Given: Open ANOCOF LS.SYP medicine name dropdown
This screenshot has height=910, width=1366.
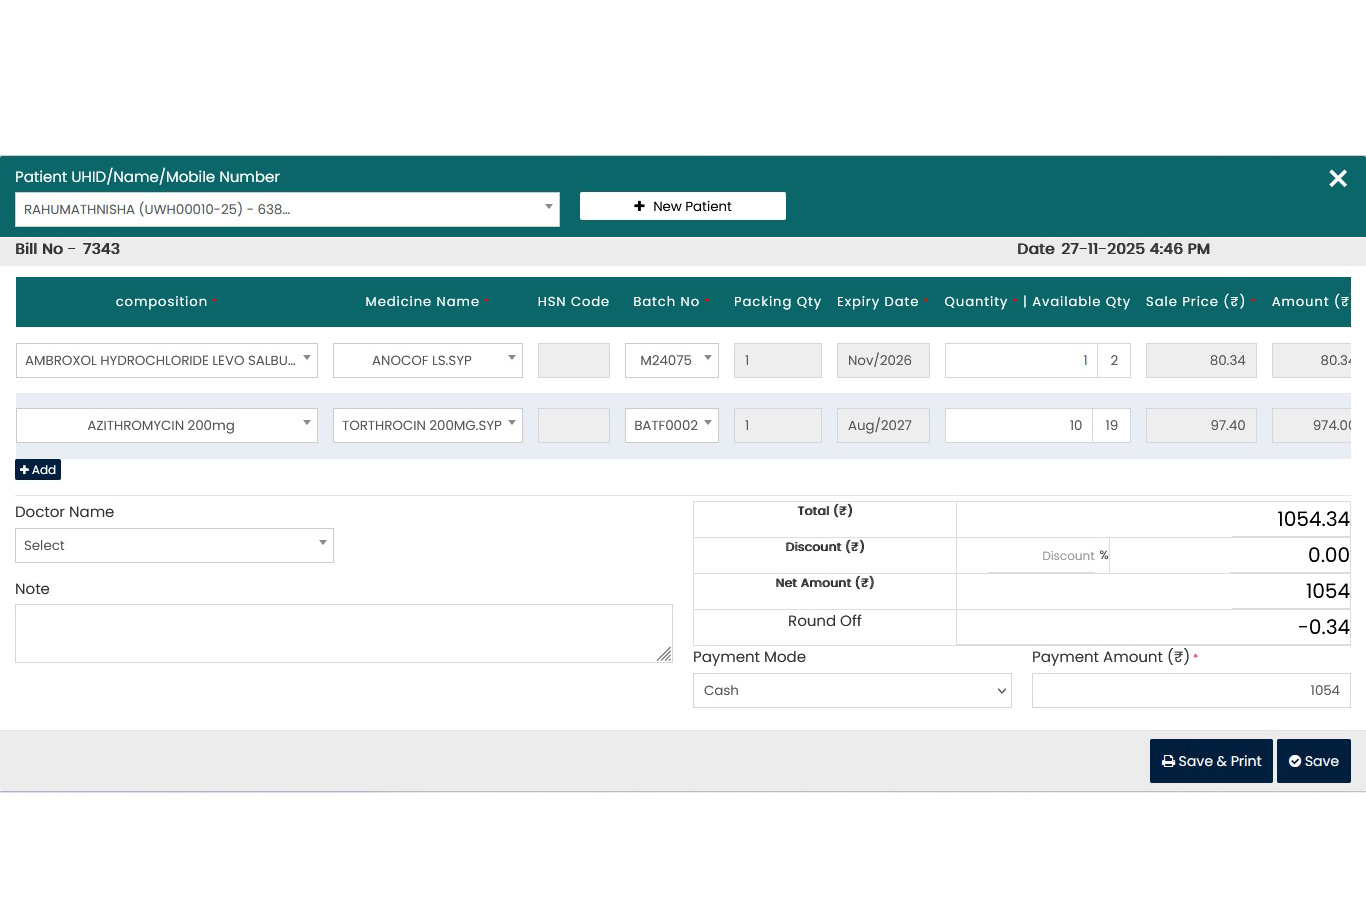Looking at the screenshot, I should pyautogui.click(x=427, y=361).
